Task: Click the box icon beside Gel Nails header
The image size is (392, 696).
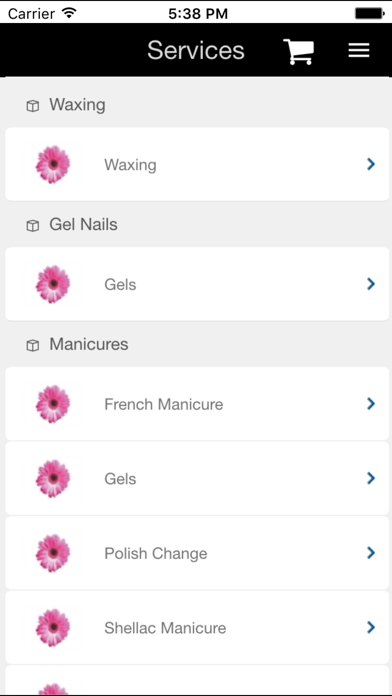Action: click(32, 225)
